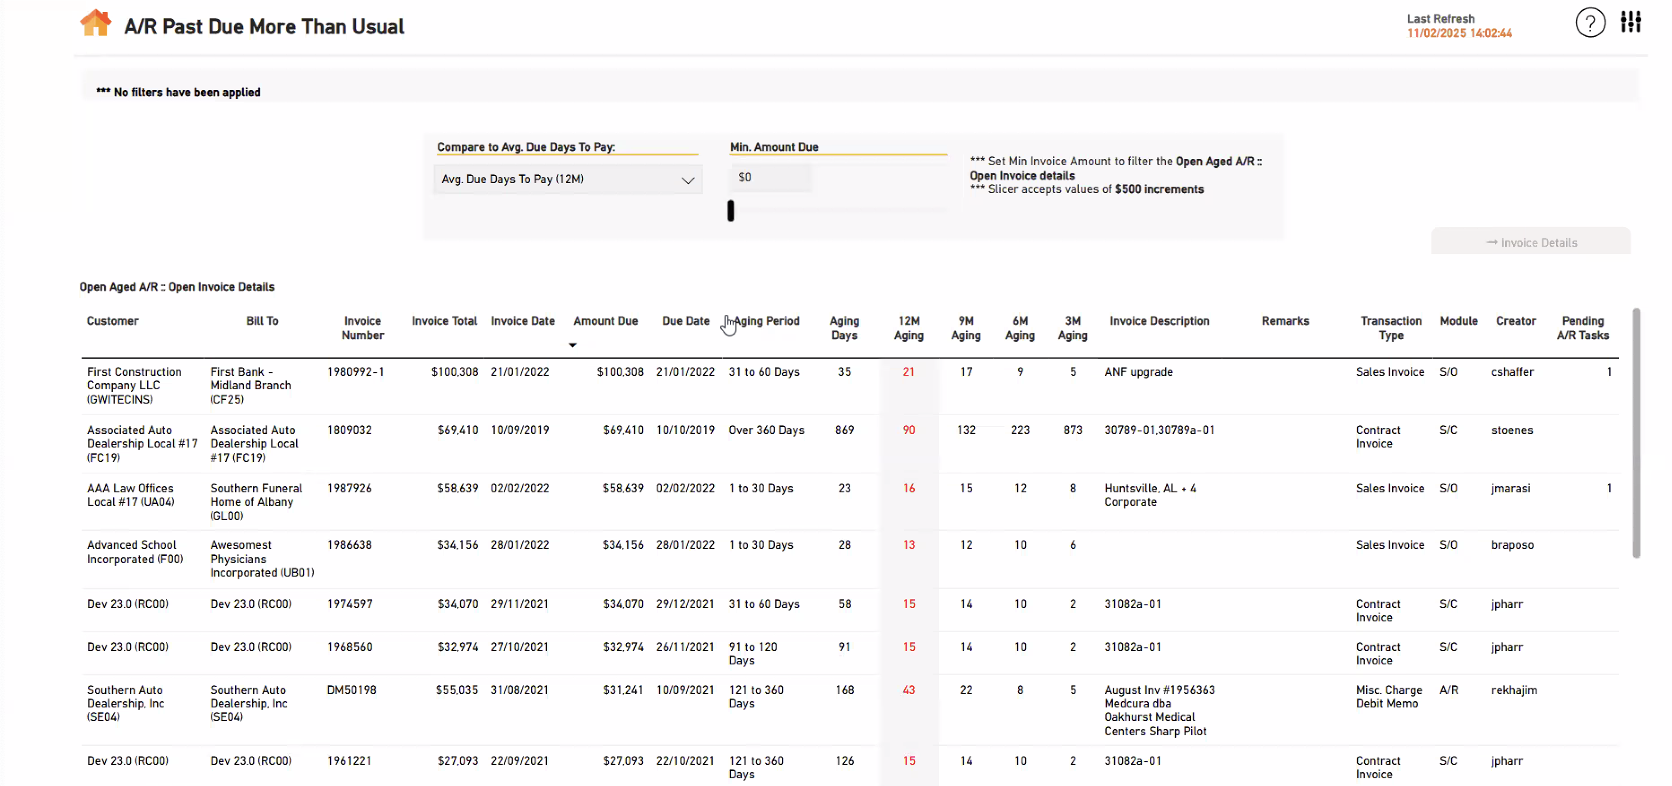Sort by Pending A/R Tasks header

pos(1583,328)
